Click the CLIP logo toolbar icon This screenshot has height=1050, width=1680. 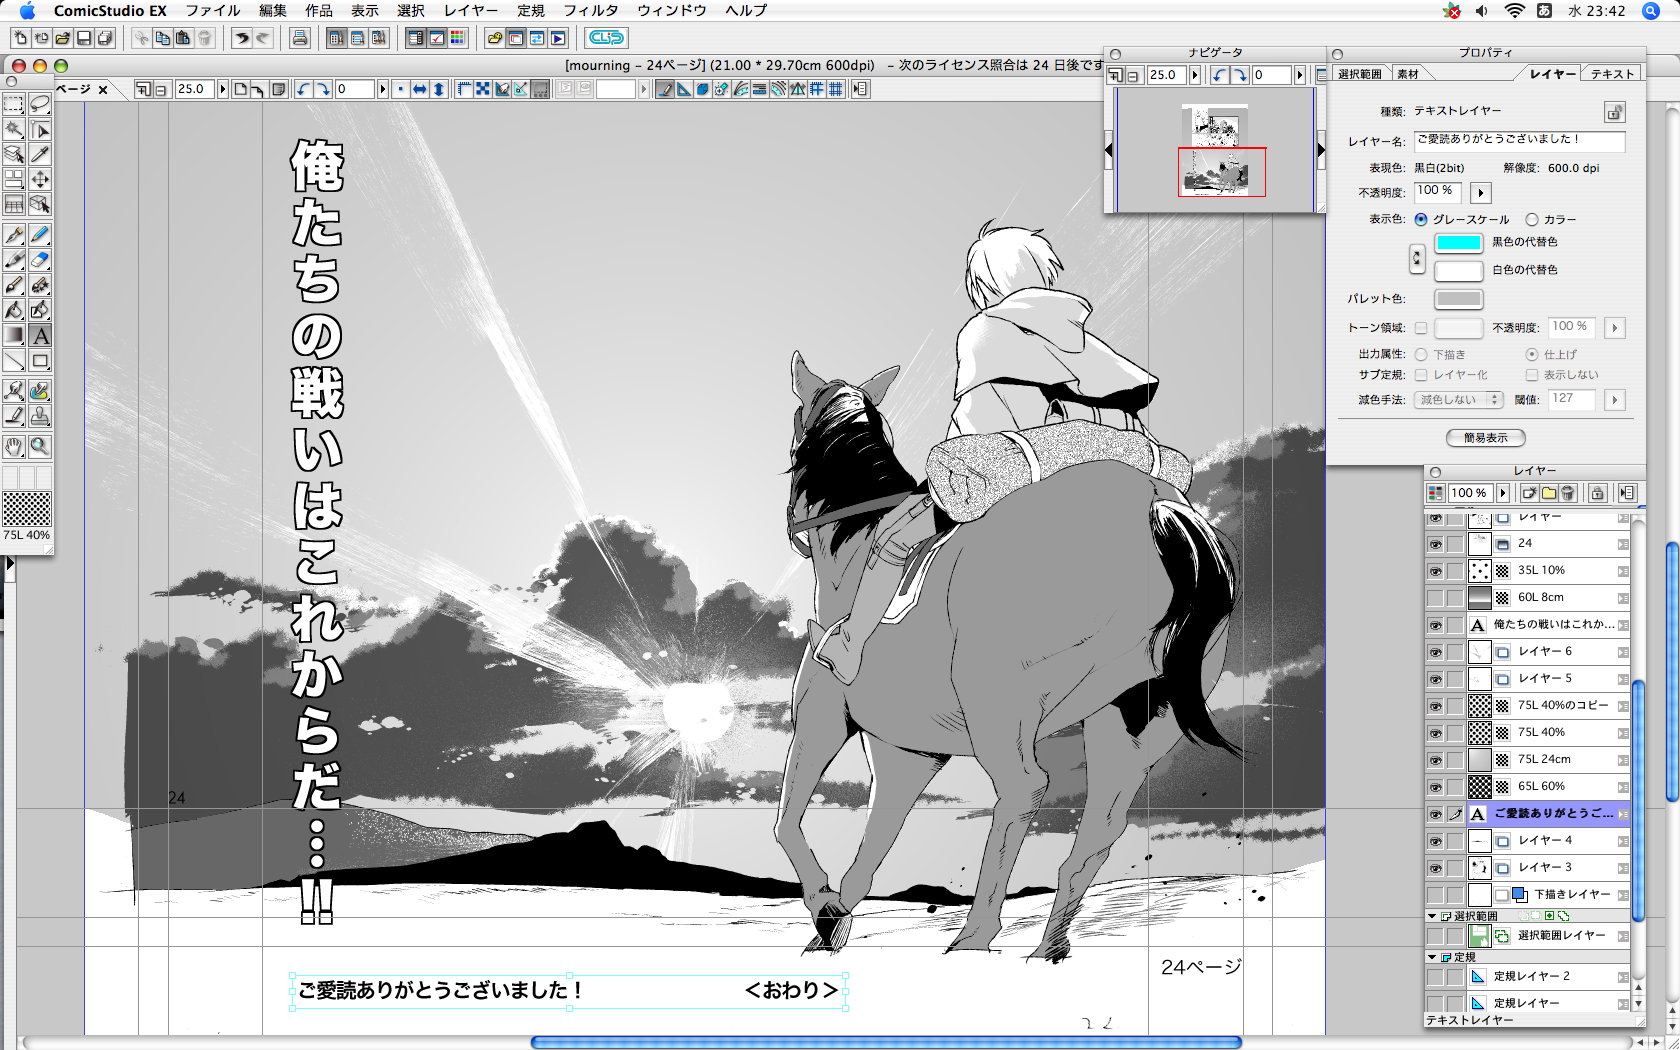coord(606,38)
